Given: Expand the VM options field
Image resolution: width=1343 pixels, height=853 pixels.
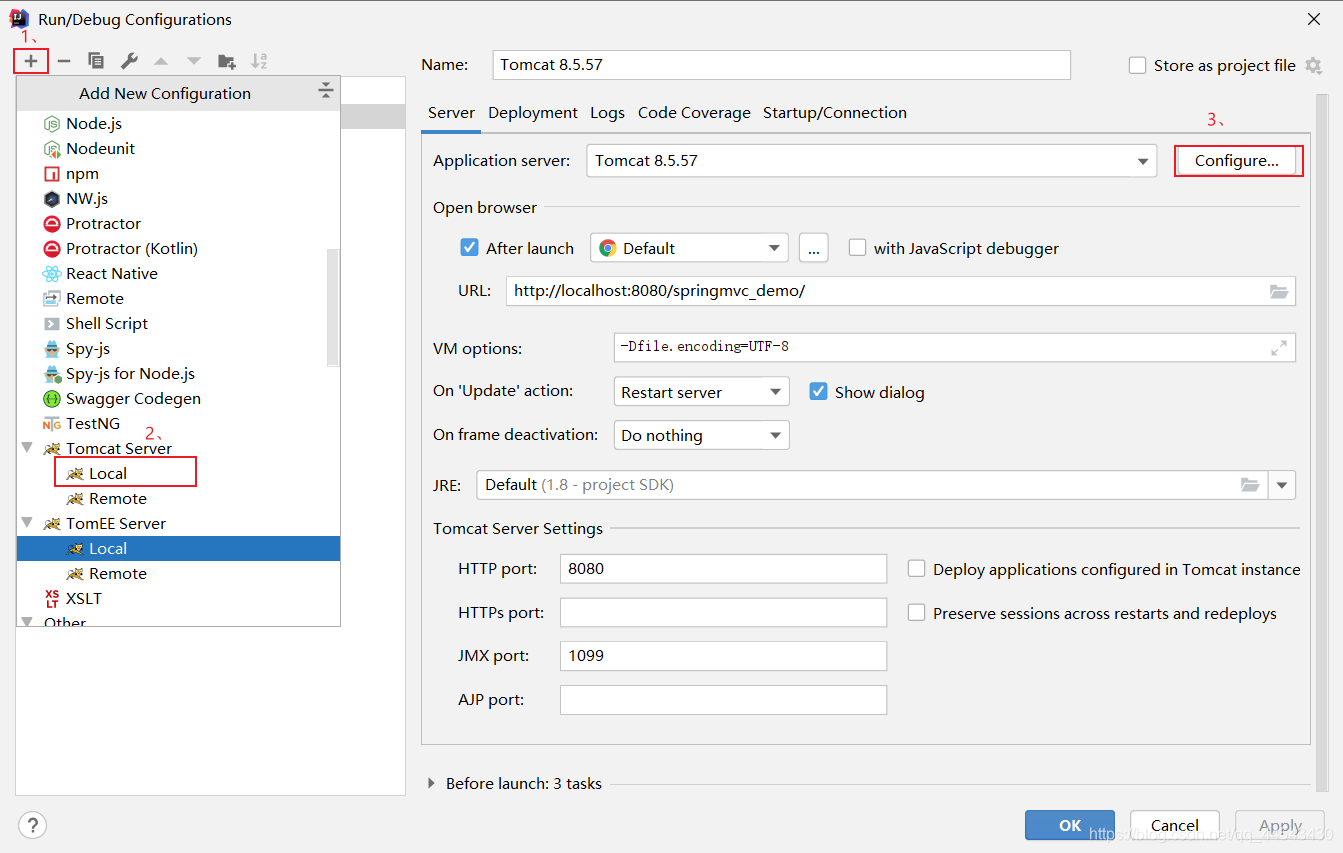Looking at the screenshot, I should 1279,348.
